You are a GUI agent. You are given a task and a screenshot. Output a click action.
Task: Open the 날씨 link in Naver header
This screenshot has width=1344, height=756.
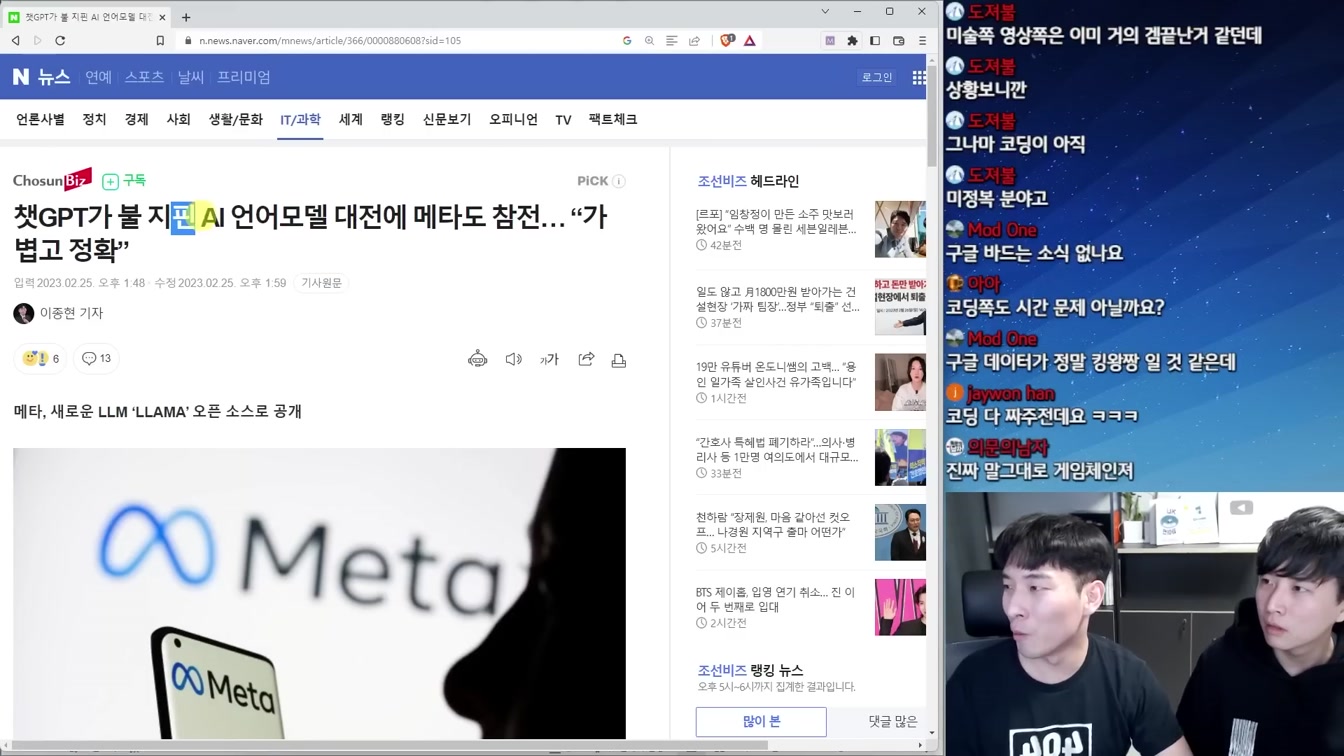[x=190, y=77]
